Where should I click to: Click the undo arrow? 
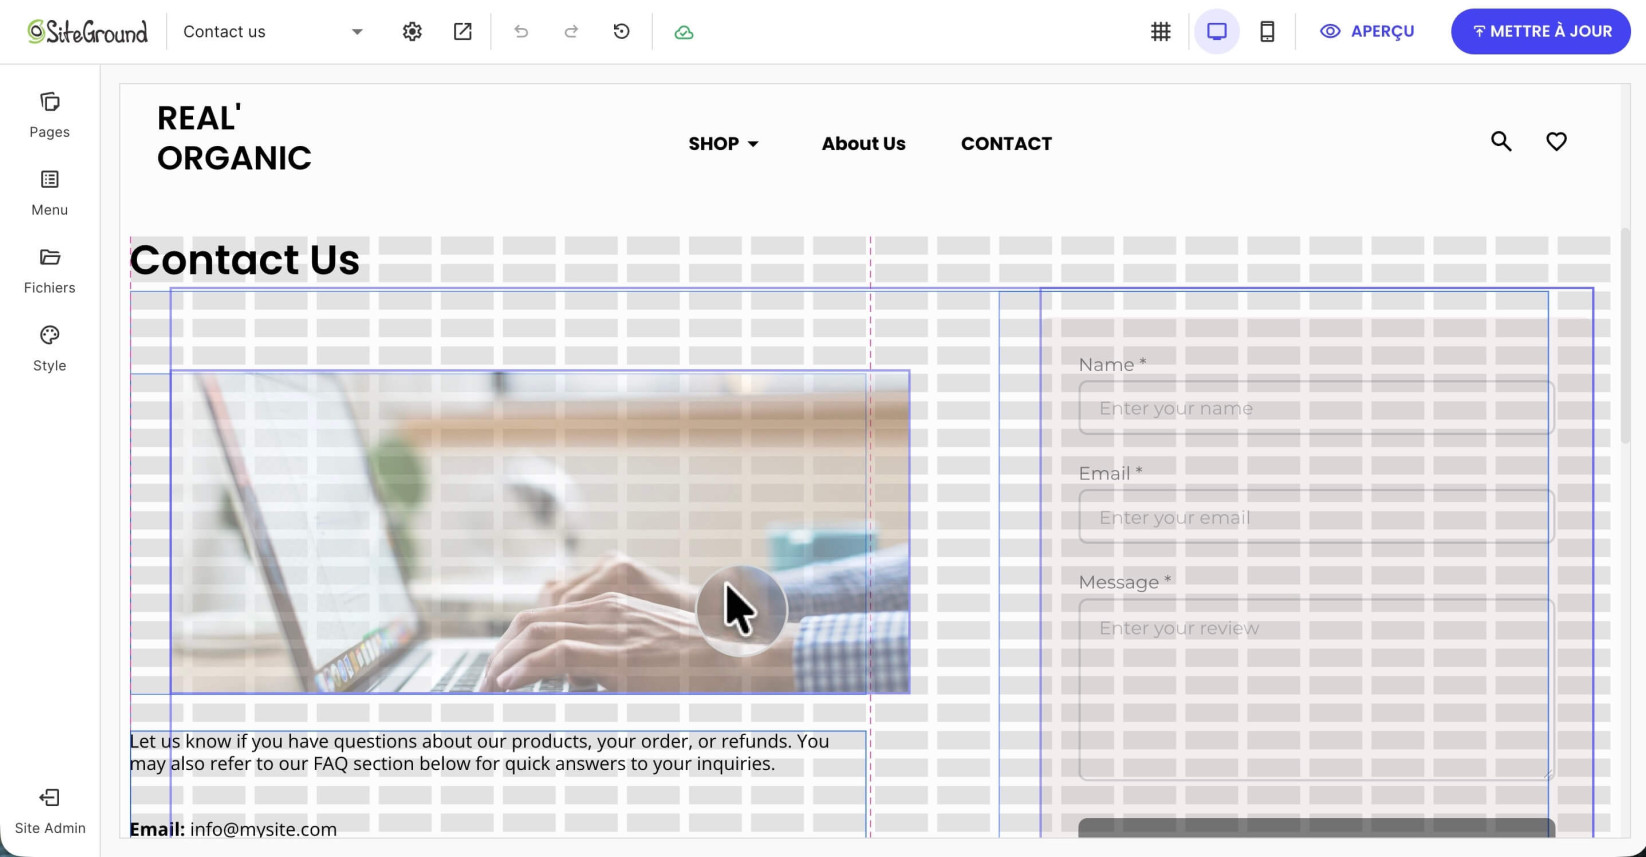pyautogui.click(x=521, y=32)
